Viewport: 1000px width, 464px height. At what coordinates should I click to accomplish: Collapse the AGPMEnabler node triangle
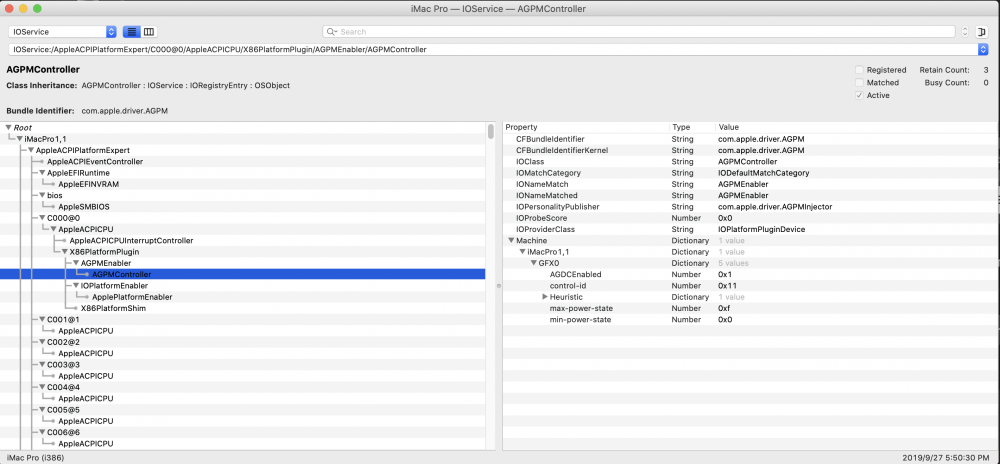(x=76, y=263)
